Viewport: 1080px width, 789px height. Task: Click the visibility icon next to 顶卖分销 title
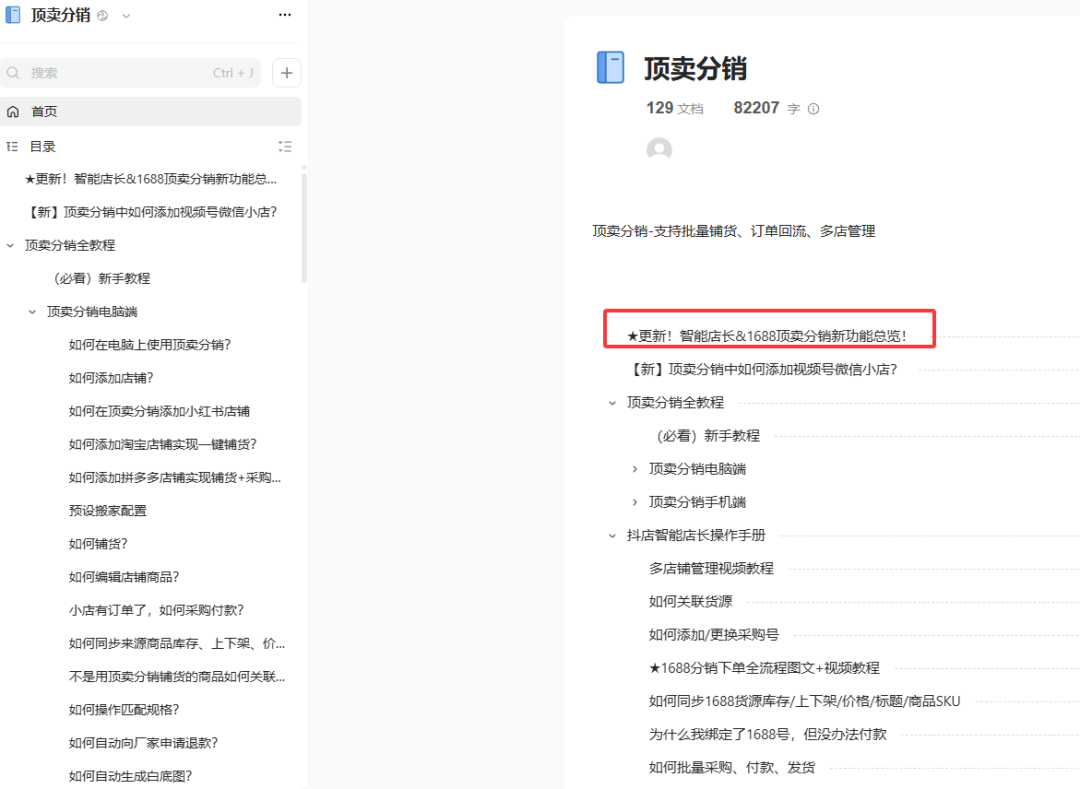[x=103, y=16]
